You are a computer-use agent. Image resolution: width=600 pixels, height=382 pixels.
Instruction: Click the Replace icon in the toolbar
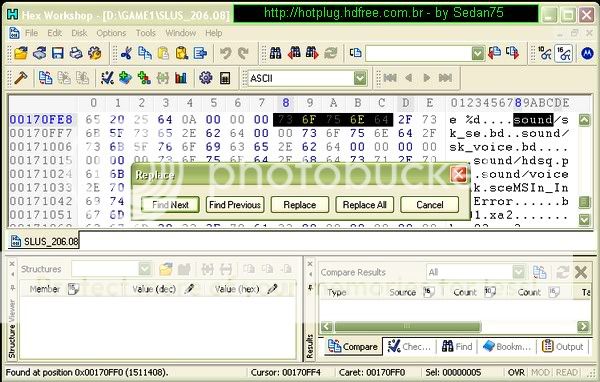point(331,53)
